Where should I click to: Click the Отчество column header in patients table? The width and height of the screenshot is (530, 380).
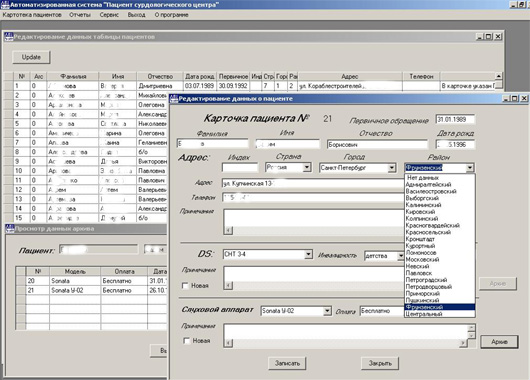(x=160, y=76)
